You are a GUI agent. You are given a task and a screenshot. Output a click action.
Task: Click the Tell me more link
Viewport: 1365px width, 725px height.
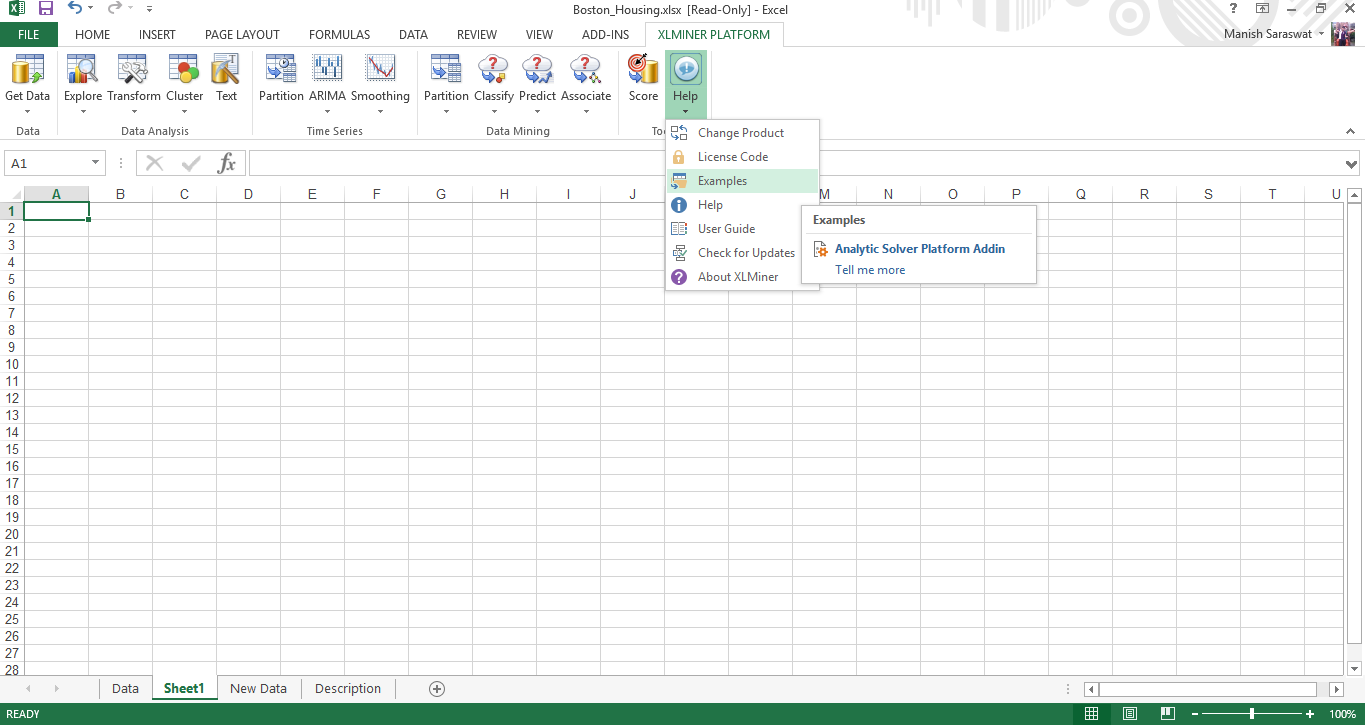(x=870, y=270)
